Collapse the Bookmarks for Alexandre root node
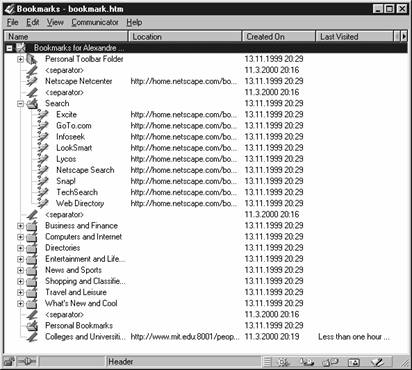Screen dimensions: 412x370 coord(10,48)
